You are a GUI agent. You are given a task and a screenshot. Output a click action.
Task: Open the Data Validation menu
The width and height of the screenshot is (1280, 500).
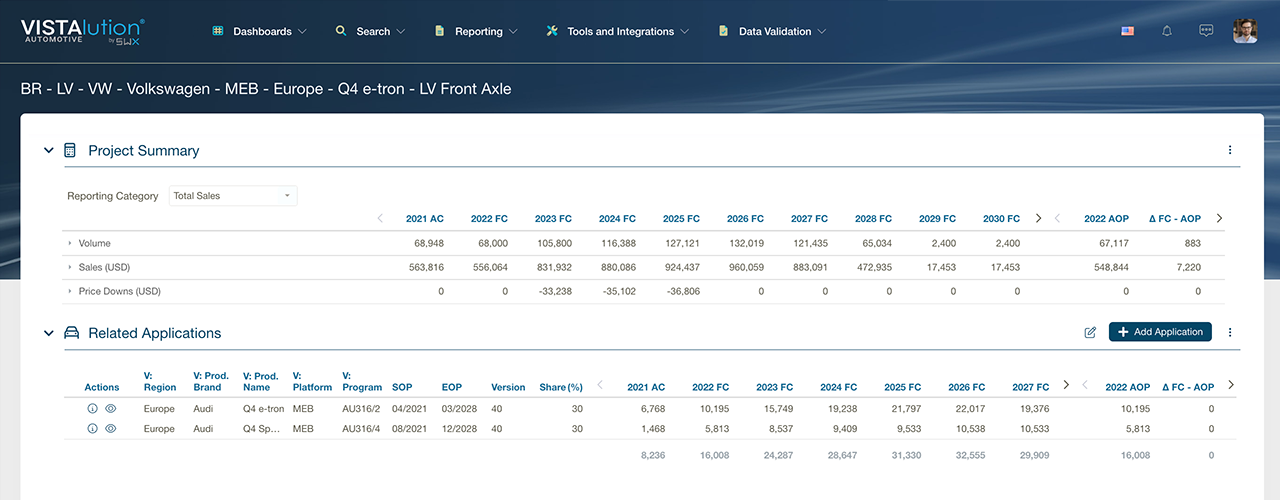(x=772, y=31)
